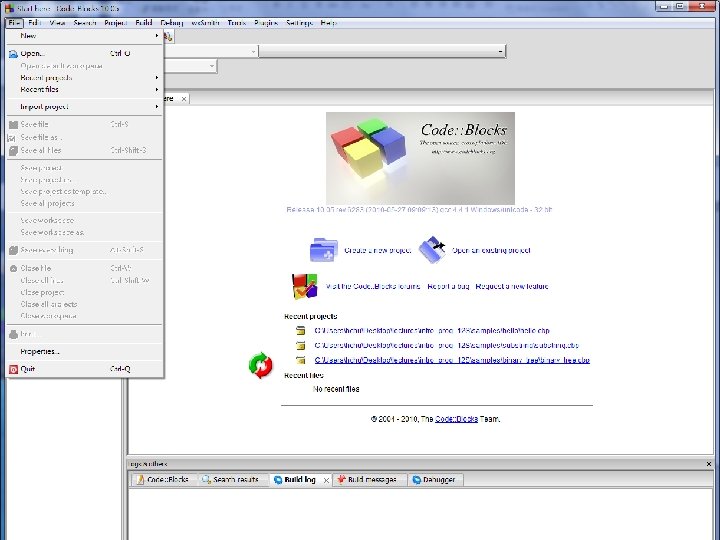
Task: Click the Code::Blocks Team footer link
Action: tap(456, 419)
